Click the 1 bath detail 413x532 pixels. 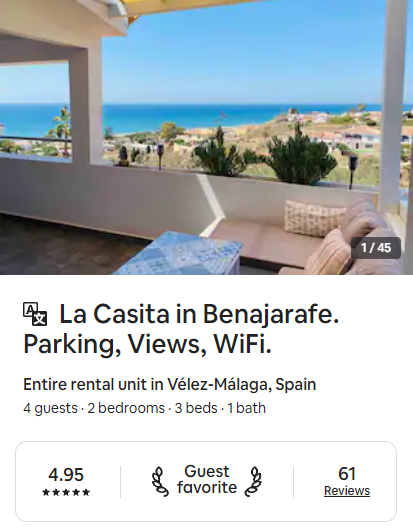(246, 408)
